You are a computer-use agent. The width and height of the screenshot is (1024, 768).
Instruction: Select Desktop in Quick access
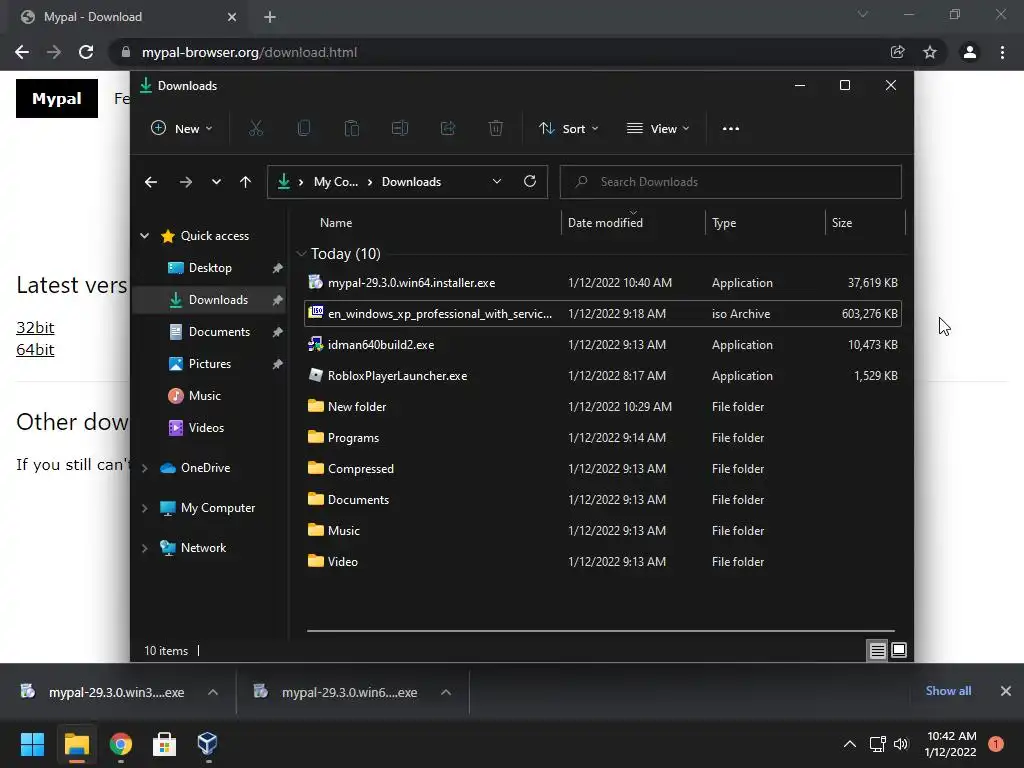coord(210,268)
